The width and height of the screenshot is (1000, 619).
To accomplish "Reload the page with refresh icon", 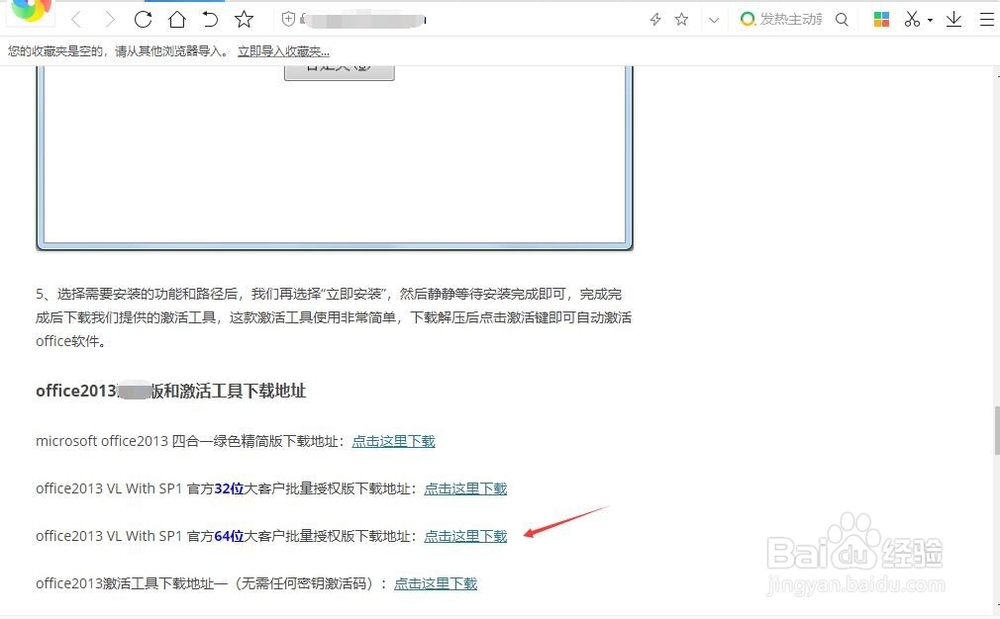I will (x=143, y=19).
